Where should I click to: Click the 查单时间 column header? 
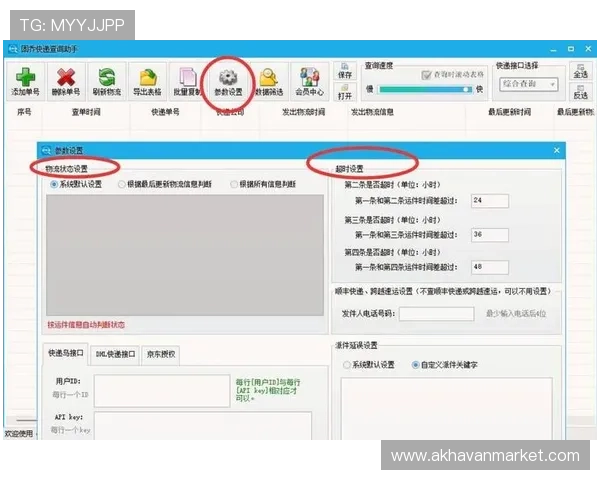tap(86, 112)
